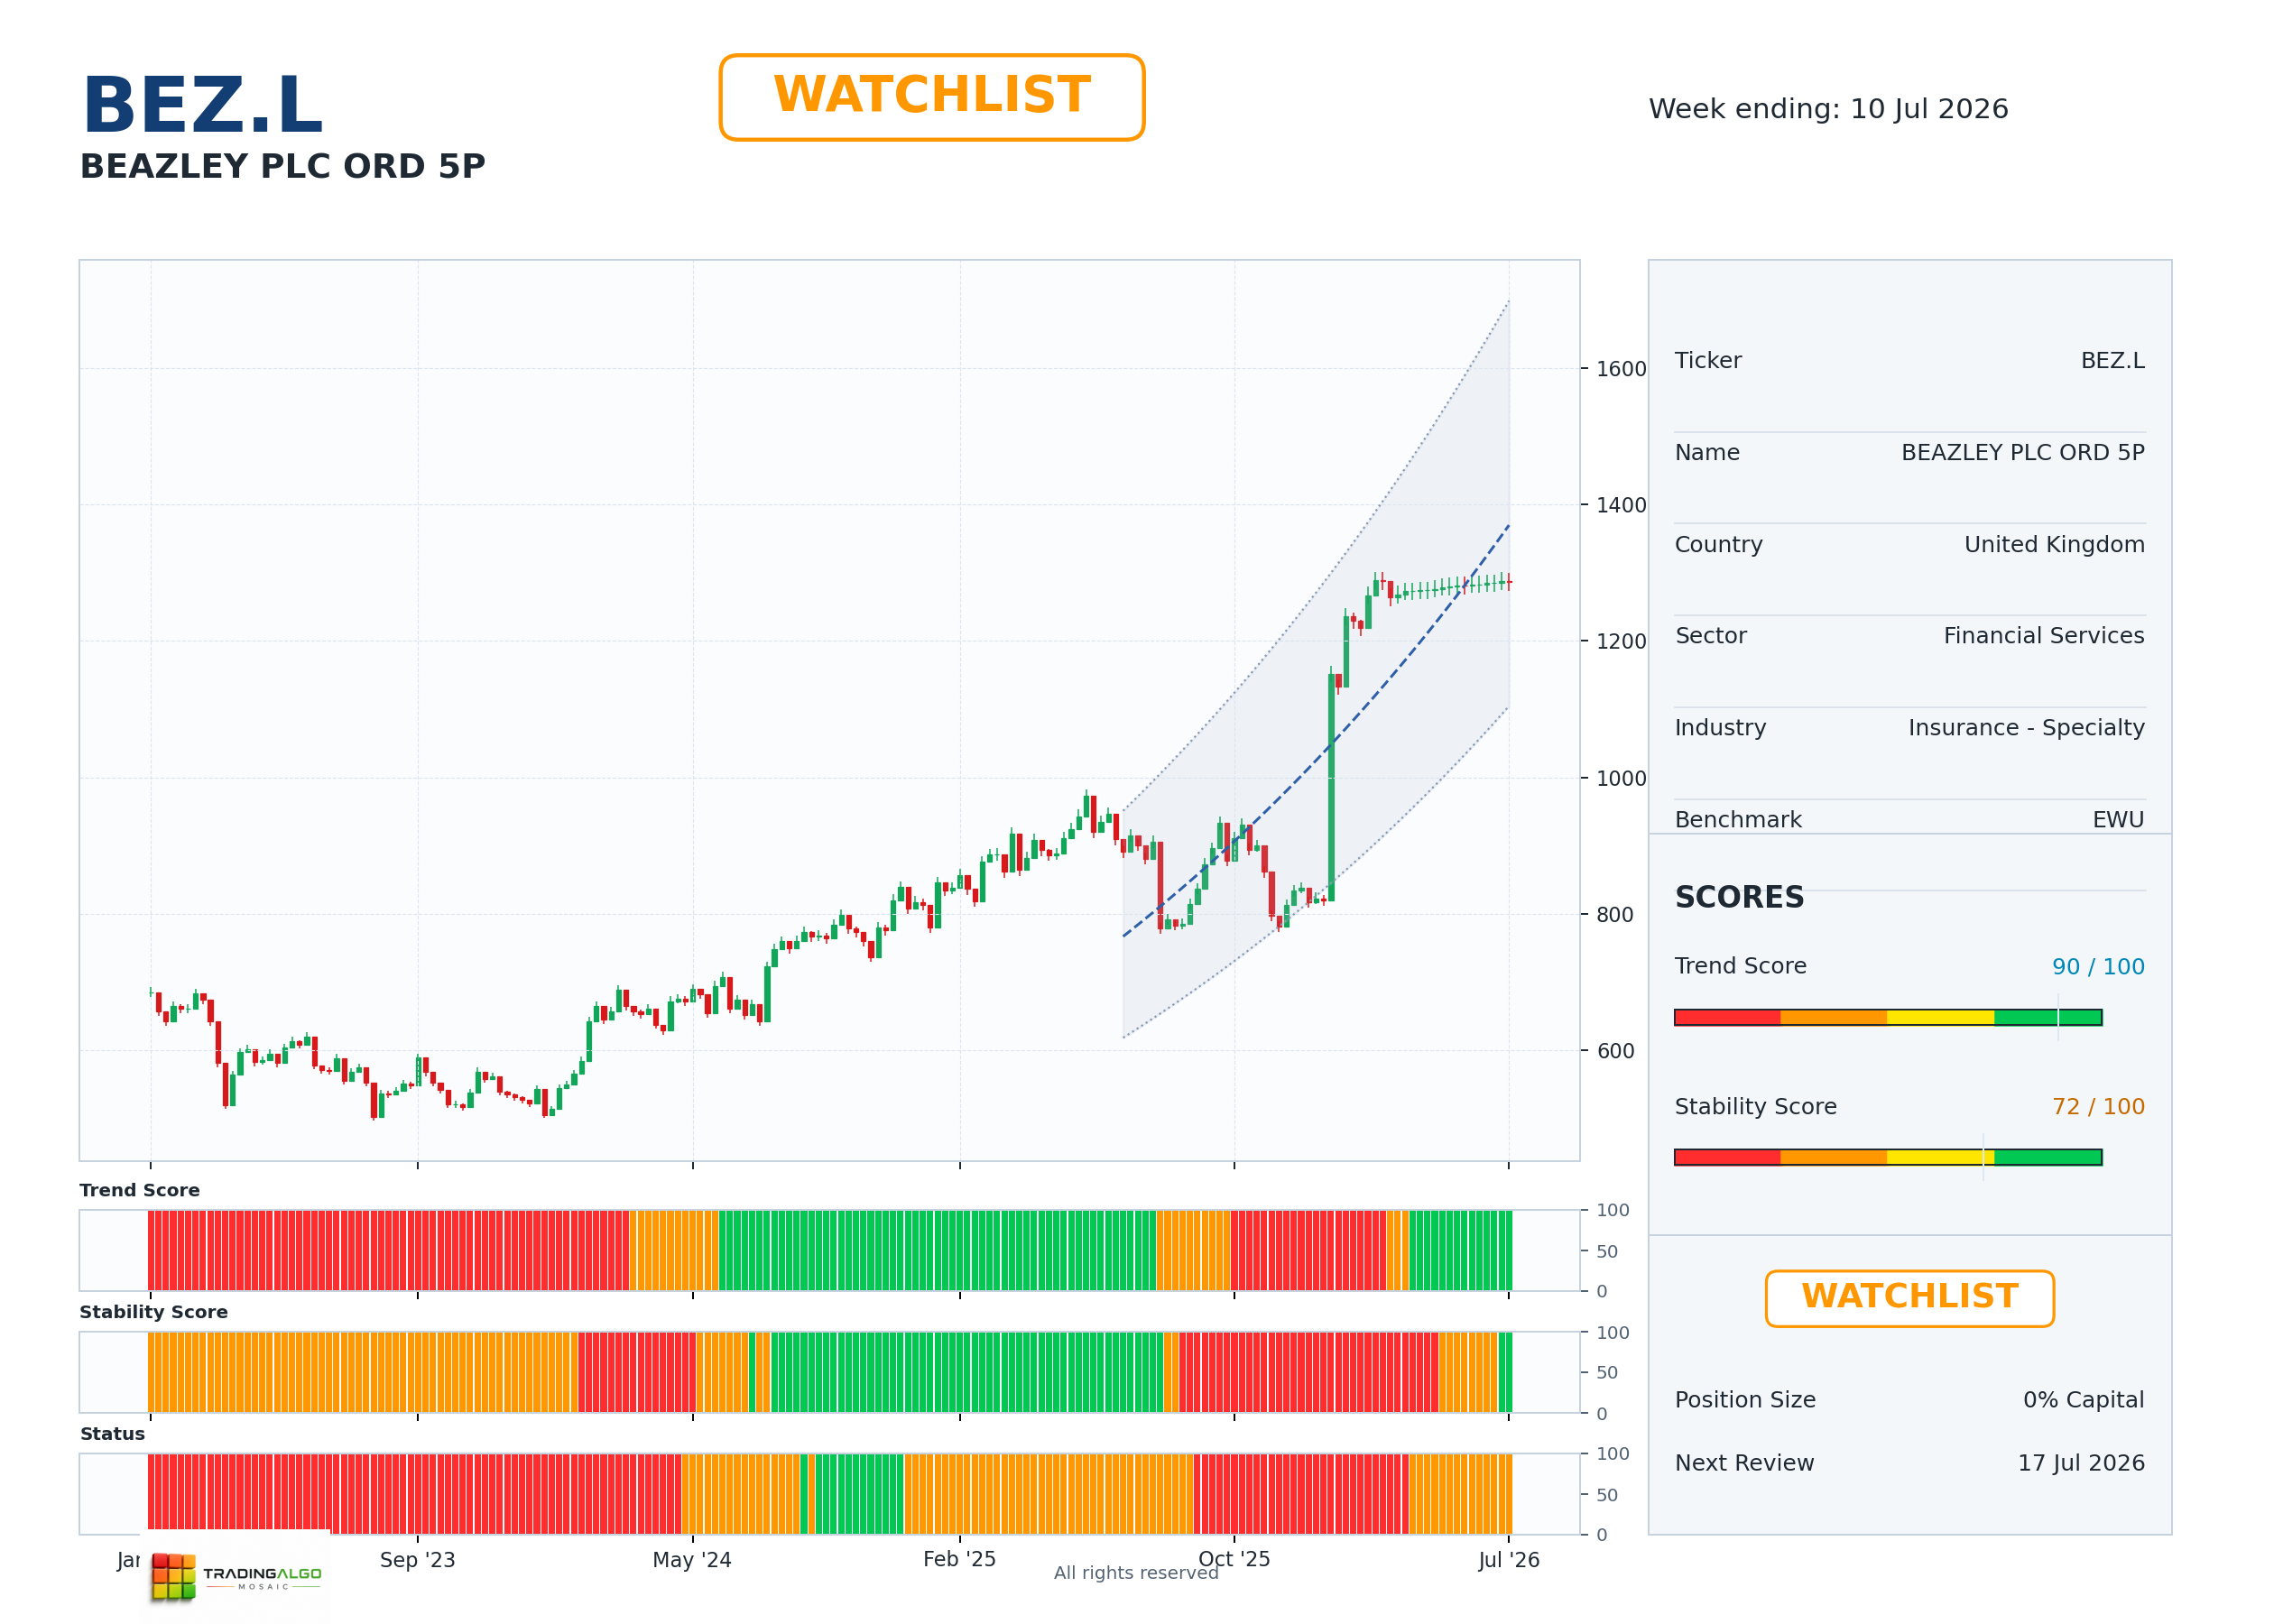Click the Feb '25 date axis label
The width and height of the screenshot is (2274, 1624).
point(959,1560)
